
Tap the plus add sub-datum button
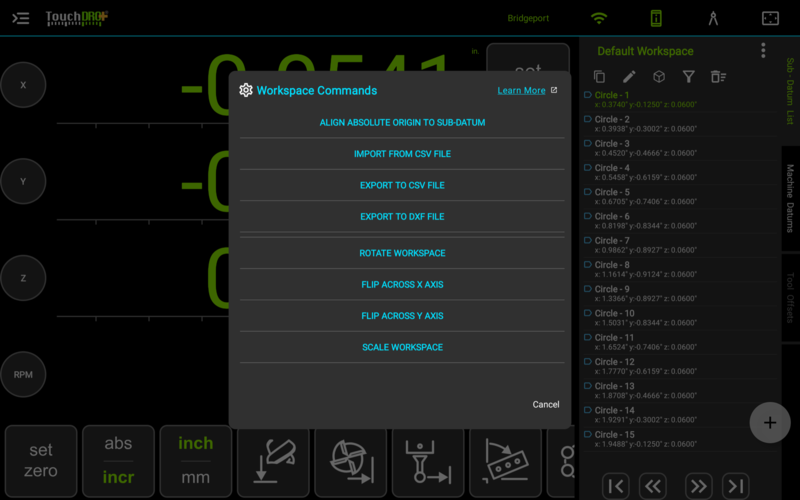point(770,422)
